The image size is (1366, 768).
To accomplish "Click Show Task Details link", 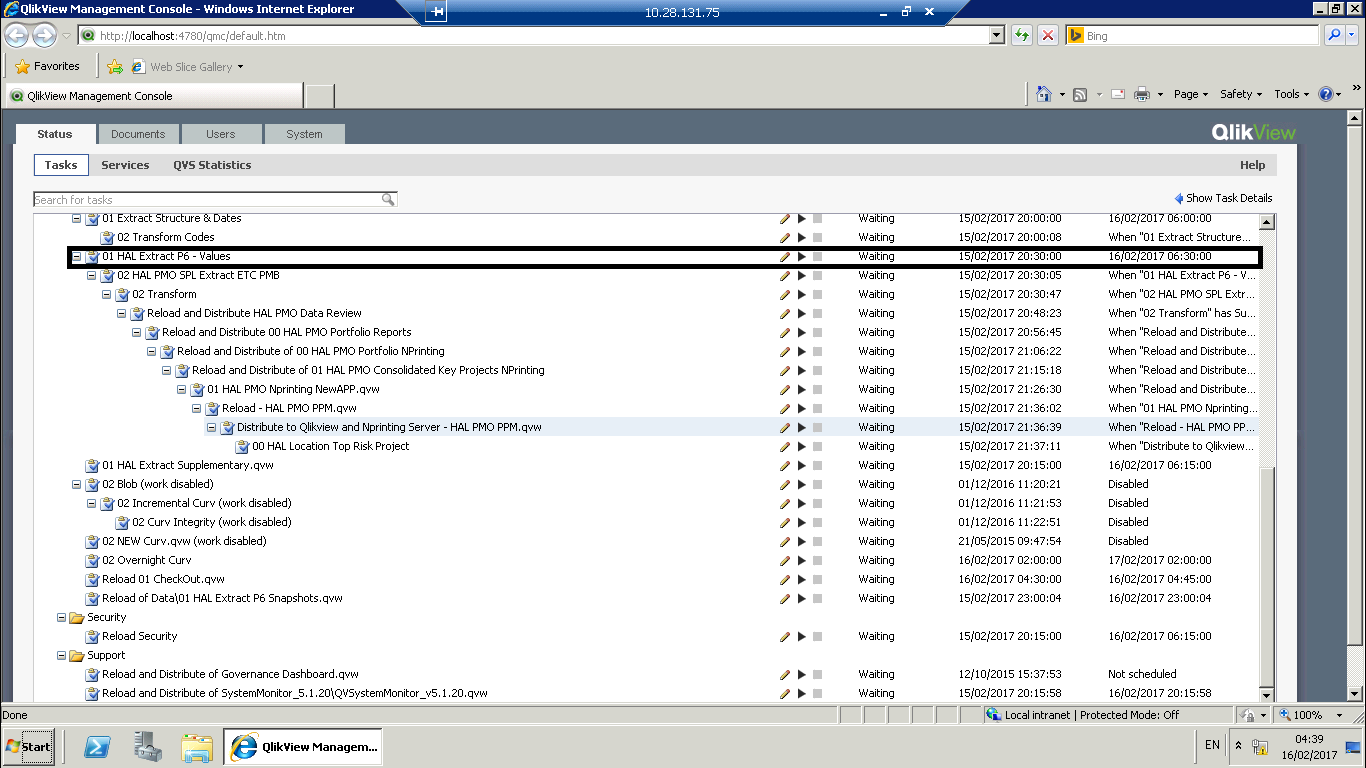I will [x=1229, y=198].
